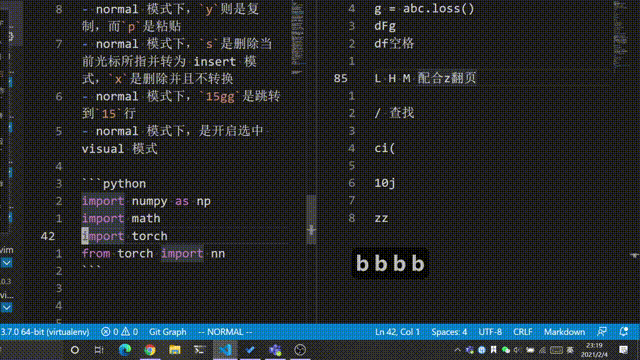
Task: Click 'ci(' line in right editor
Action: [384, 148]
